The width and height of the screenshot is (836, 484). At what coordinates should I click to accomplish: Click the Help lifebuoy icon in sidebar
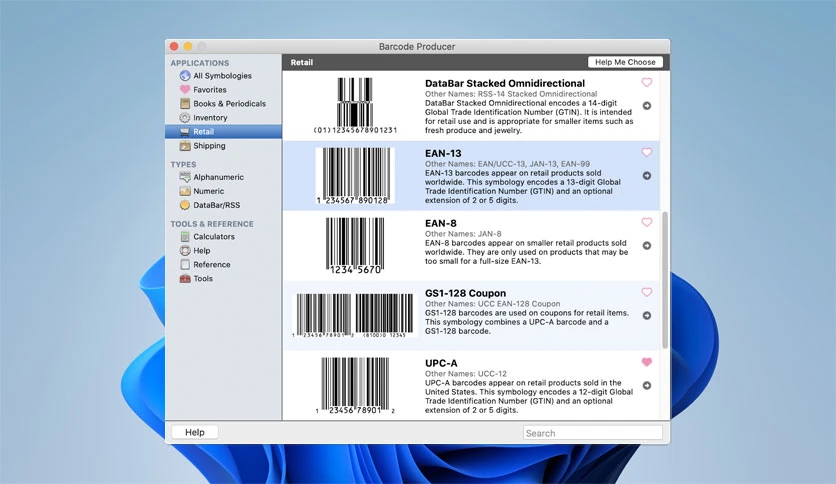coord(185,251)
